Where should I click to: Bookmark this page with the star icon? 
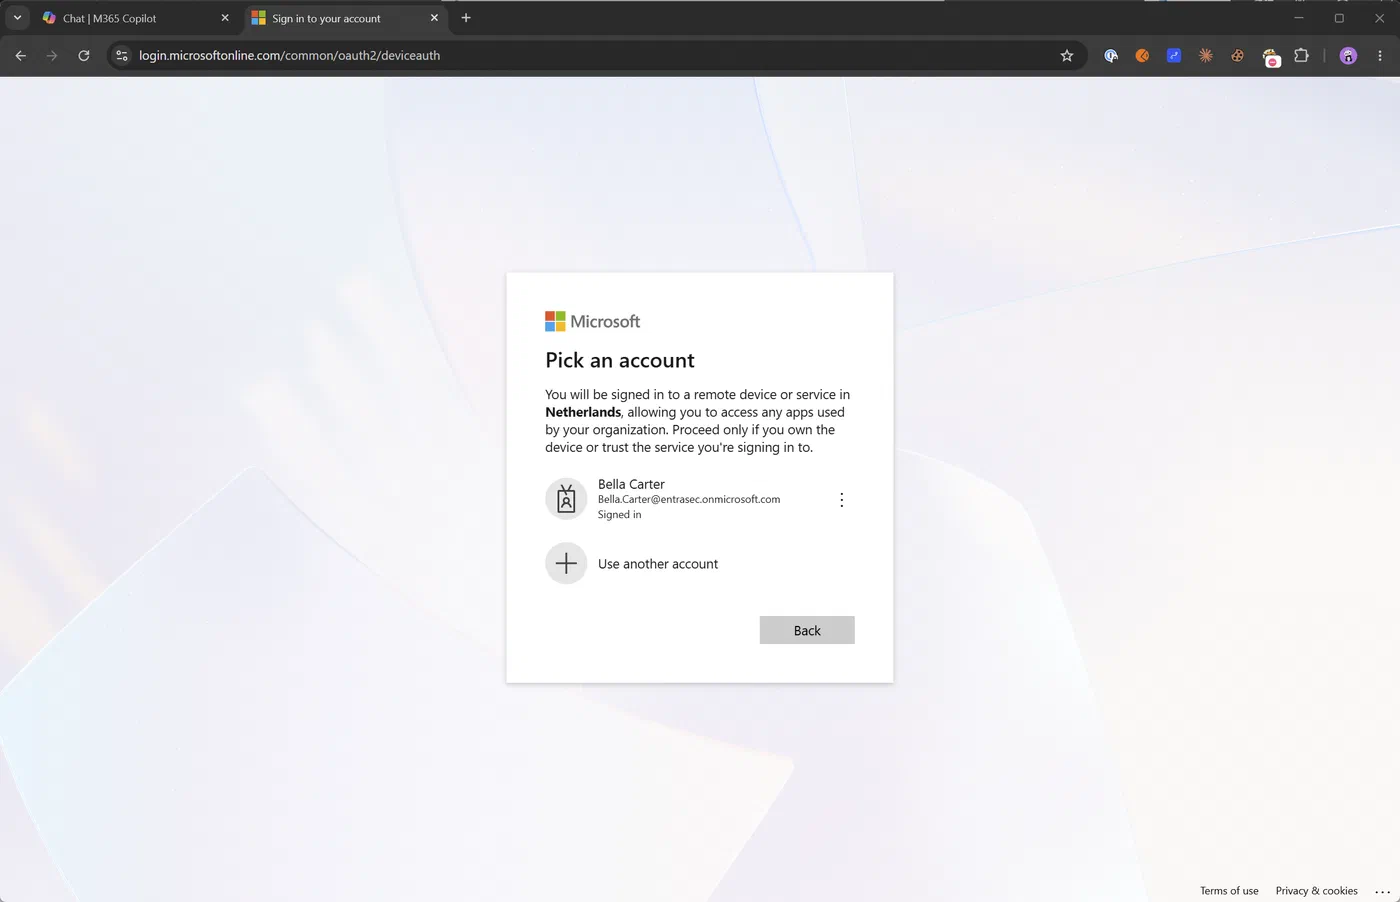point(1067,56)
